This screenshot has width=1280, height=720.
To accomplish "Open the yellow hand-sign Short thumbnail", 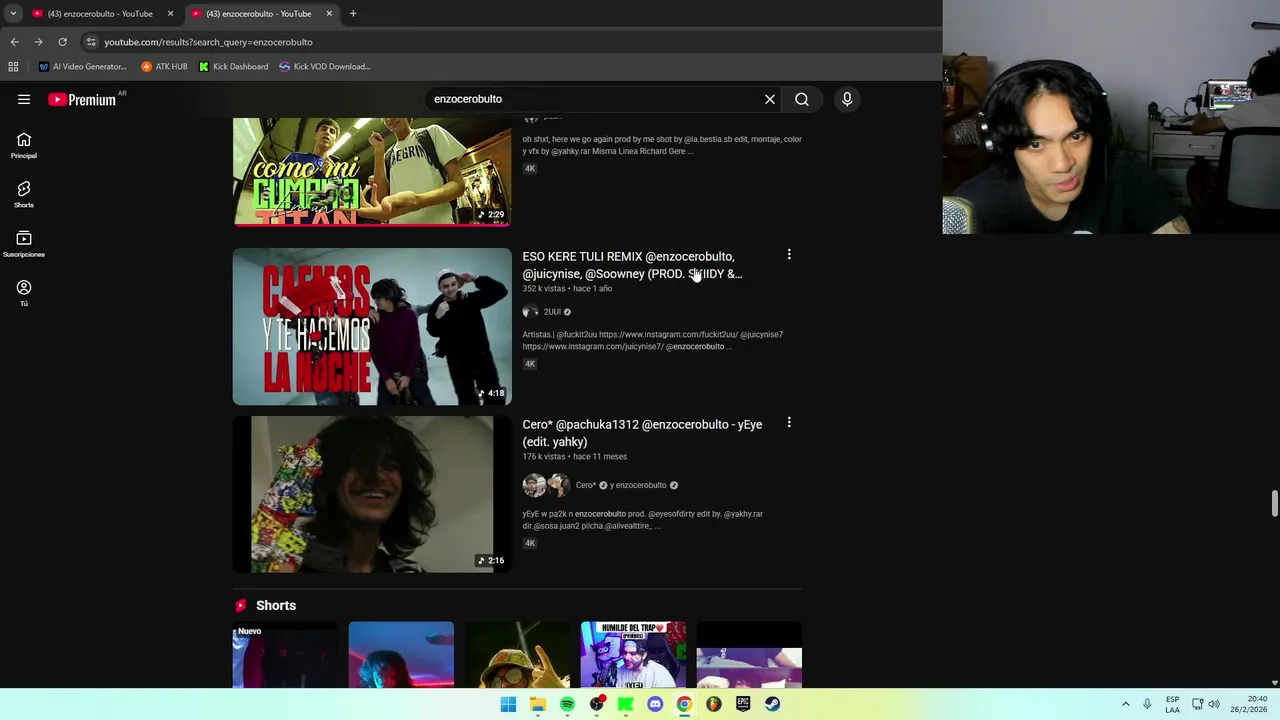I will (x=517, y=655).
